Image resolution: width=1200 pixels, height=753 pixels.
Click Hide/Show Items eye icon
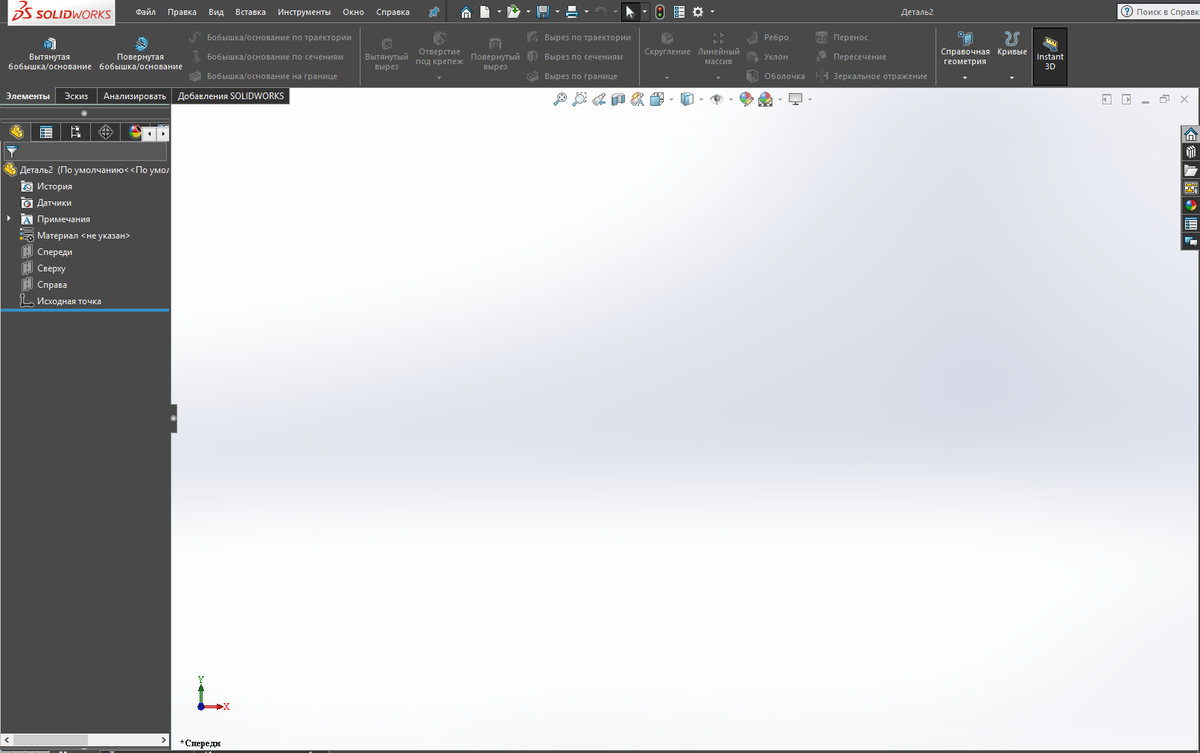(x=716, y=99)
